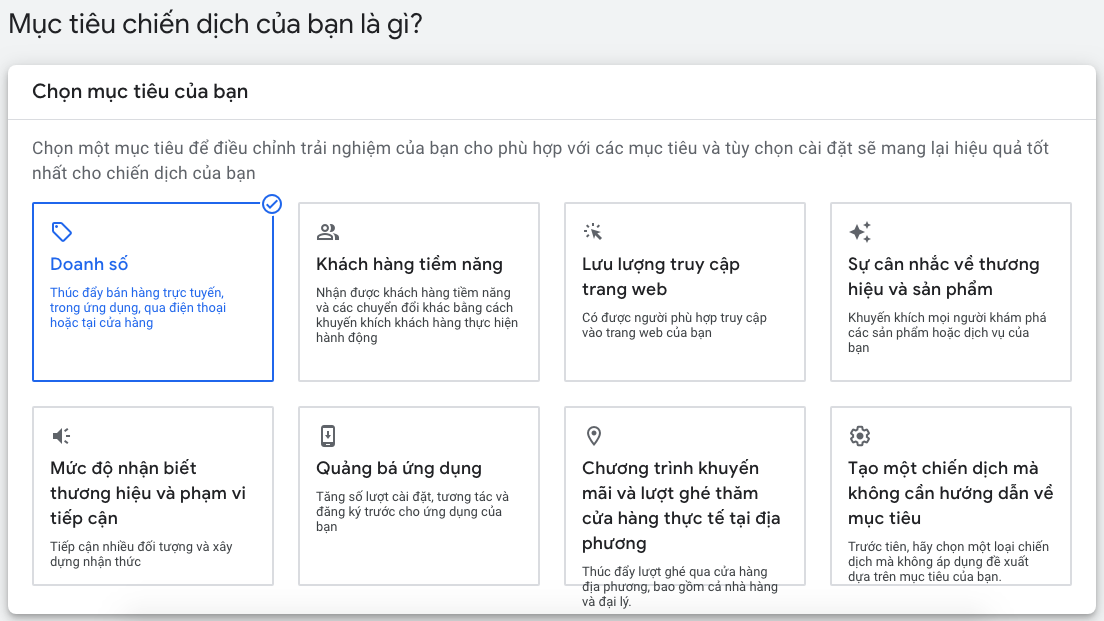Screen dimensions: 1104x621
Task: Click instruction text 'Chọn một mục tiêu để điều chỉnh'
Action: point(540,161)
